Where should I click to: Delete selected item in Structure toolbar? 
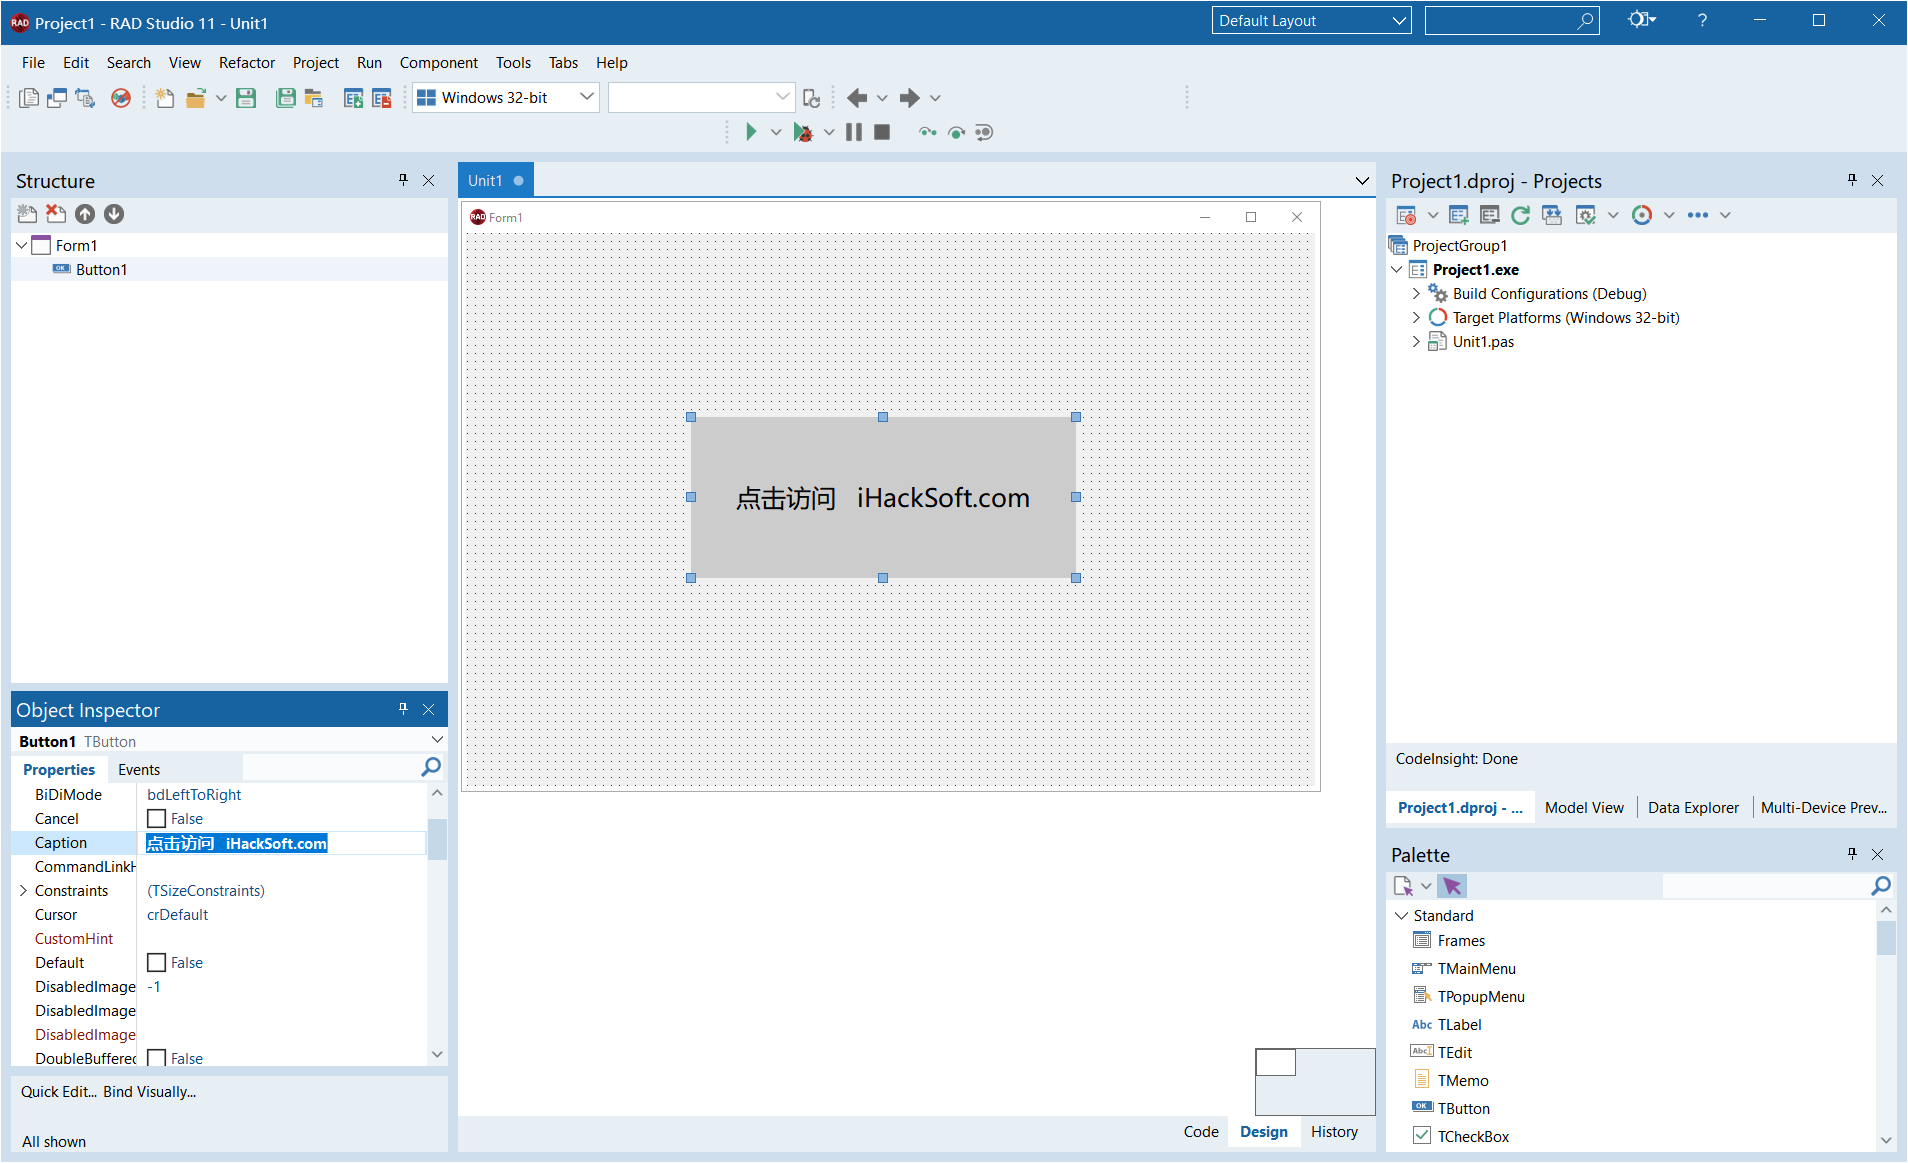pyautogui.click(x=56, y=214)
